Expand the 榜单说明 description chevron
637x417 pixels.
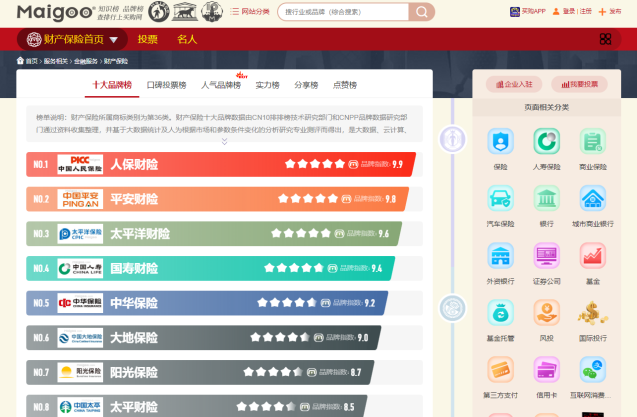(x=224, y=141)
